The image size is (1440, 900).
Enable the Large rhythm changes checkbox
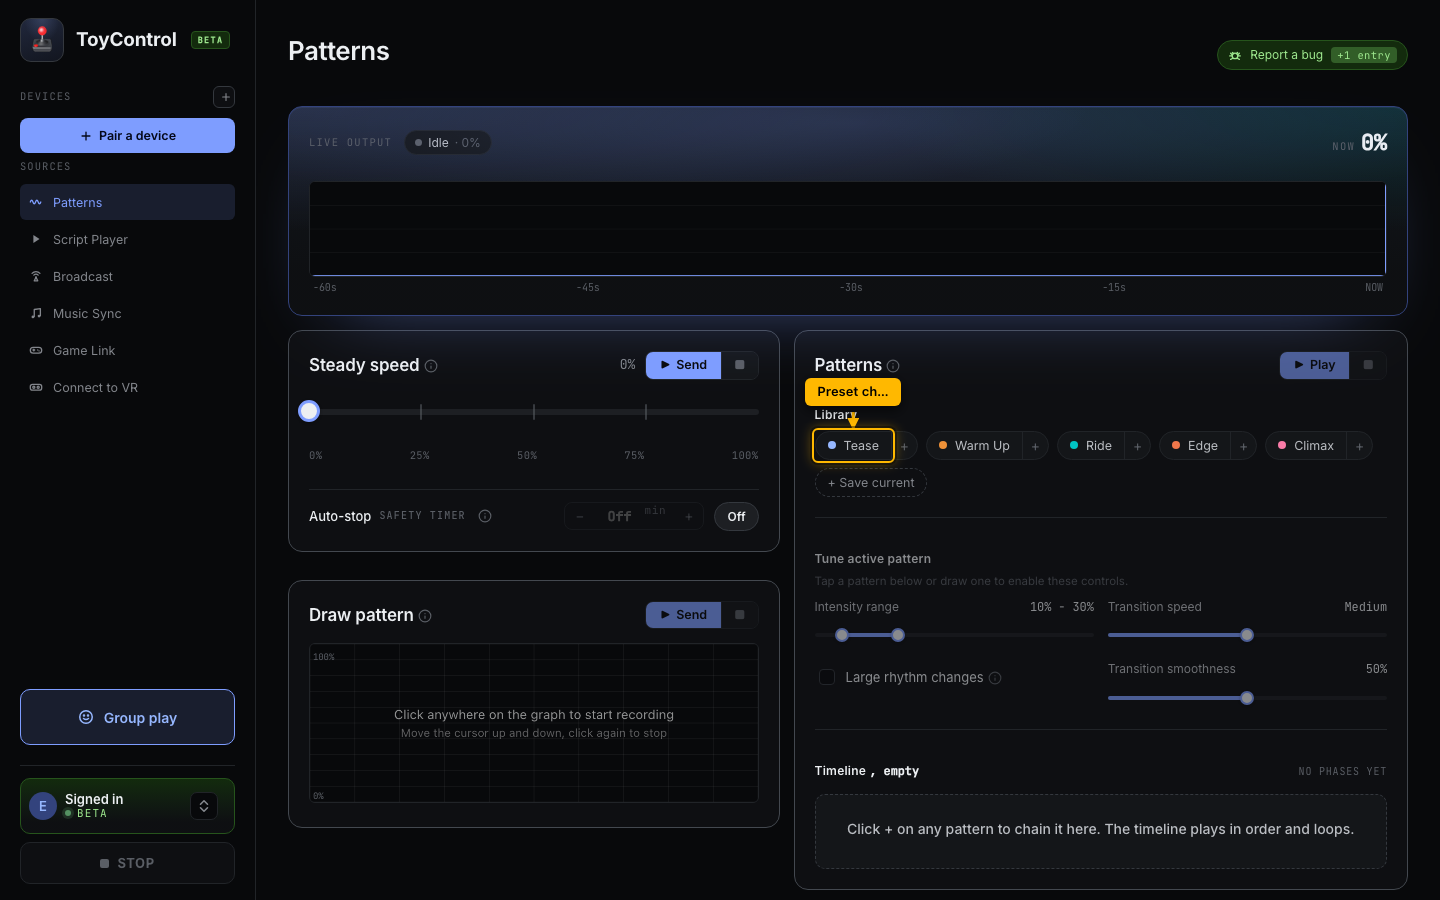pyautogui.click(x=827, y=677)
